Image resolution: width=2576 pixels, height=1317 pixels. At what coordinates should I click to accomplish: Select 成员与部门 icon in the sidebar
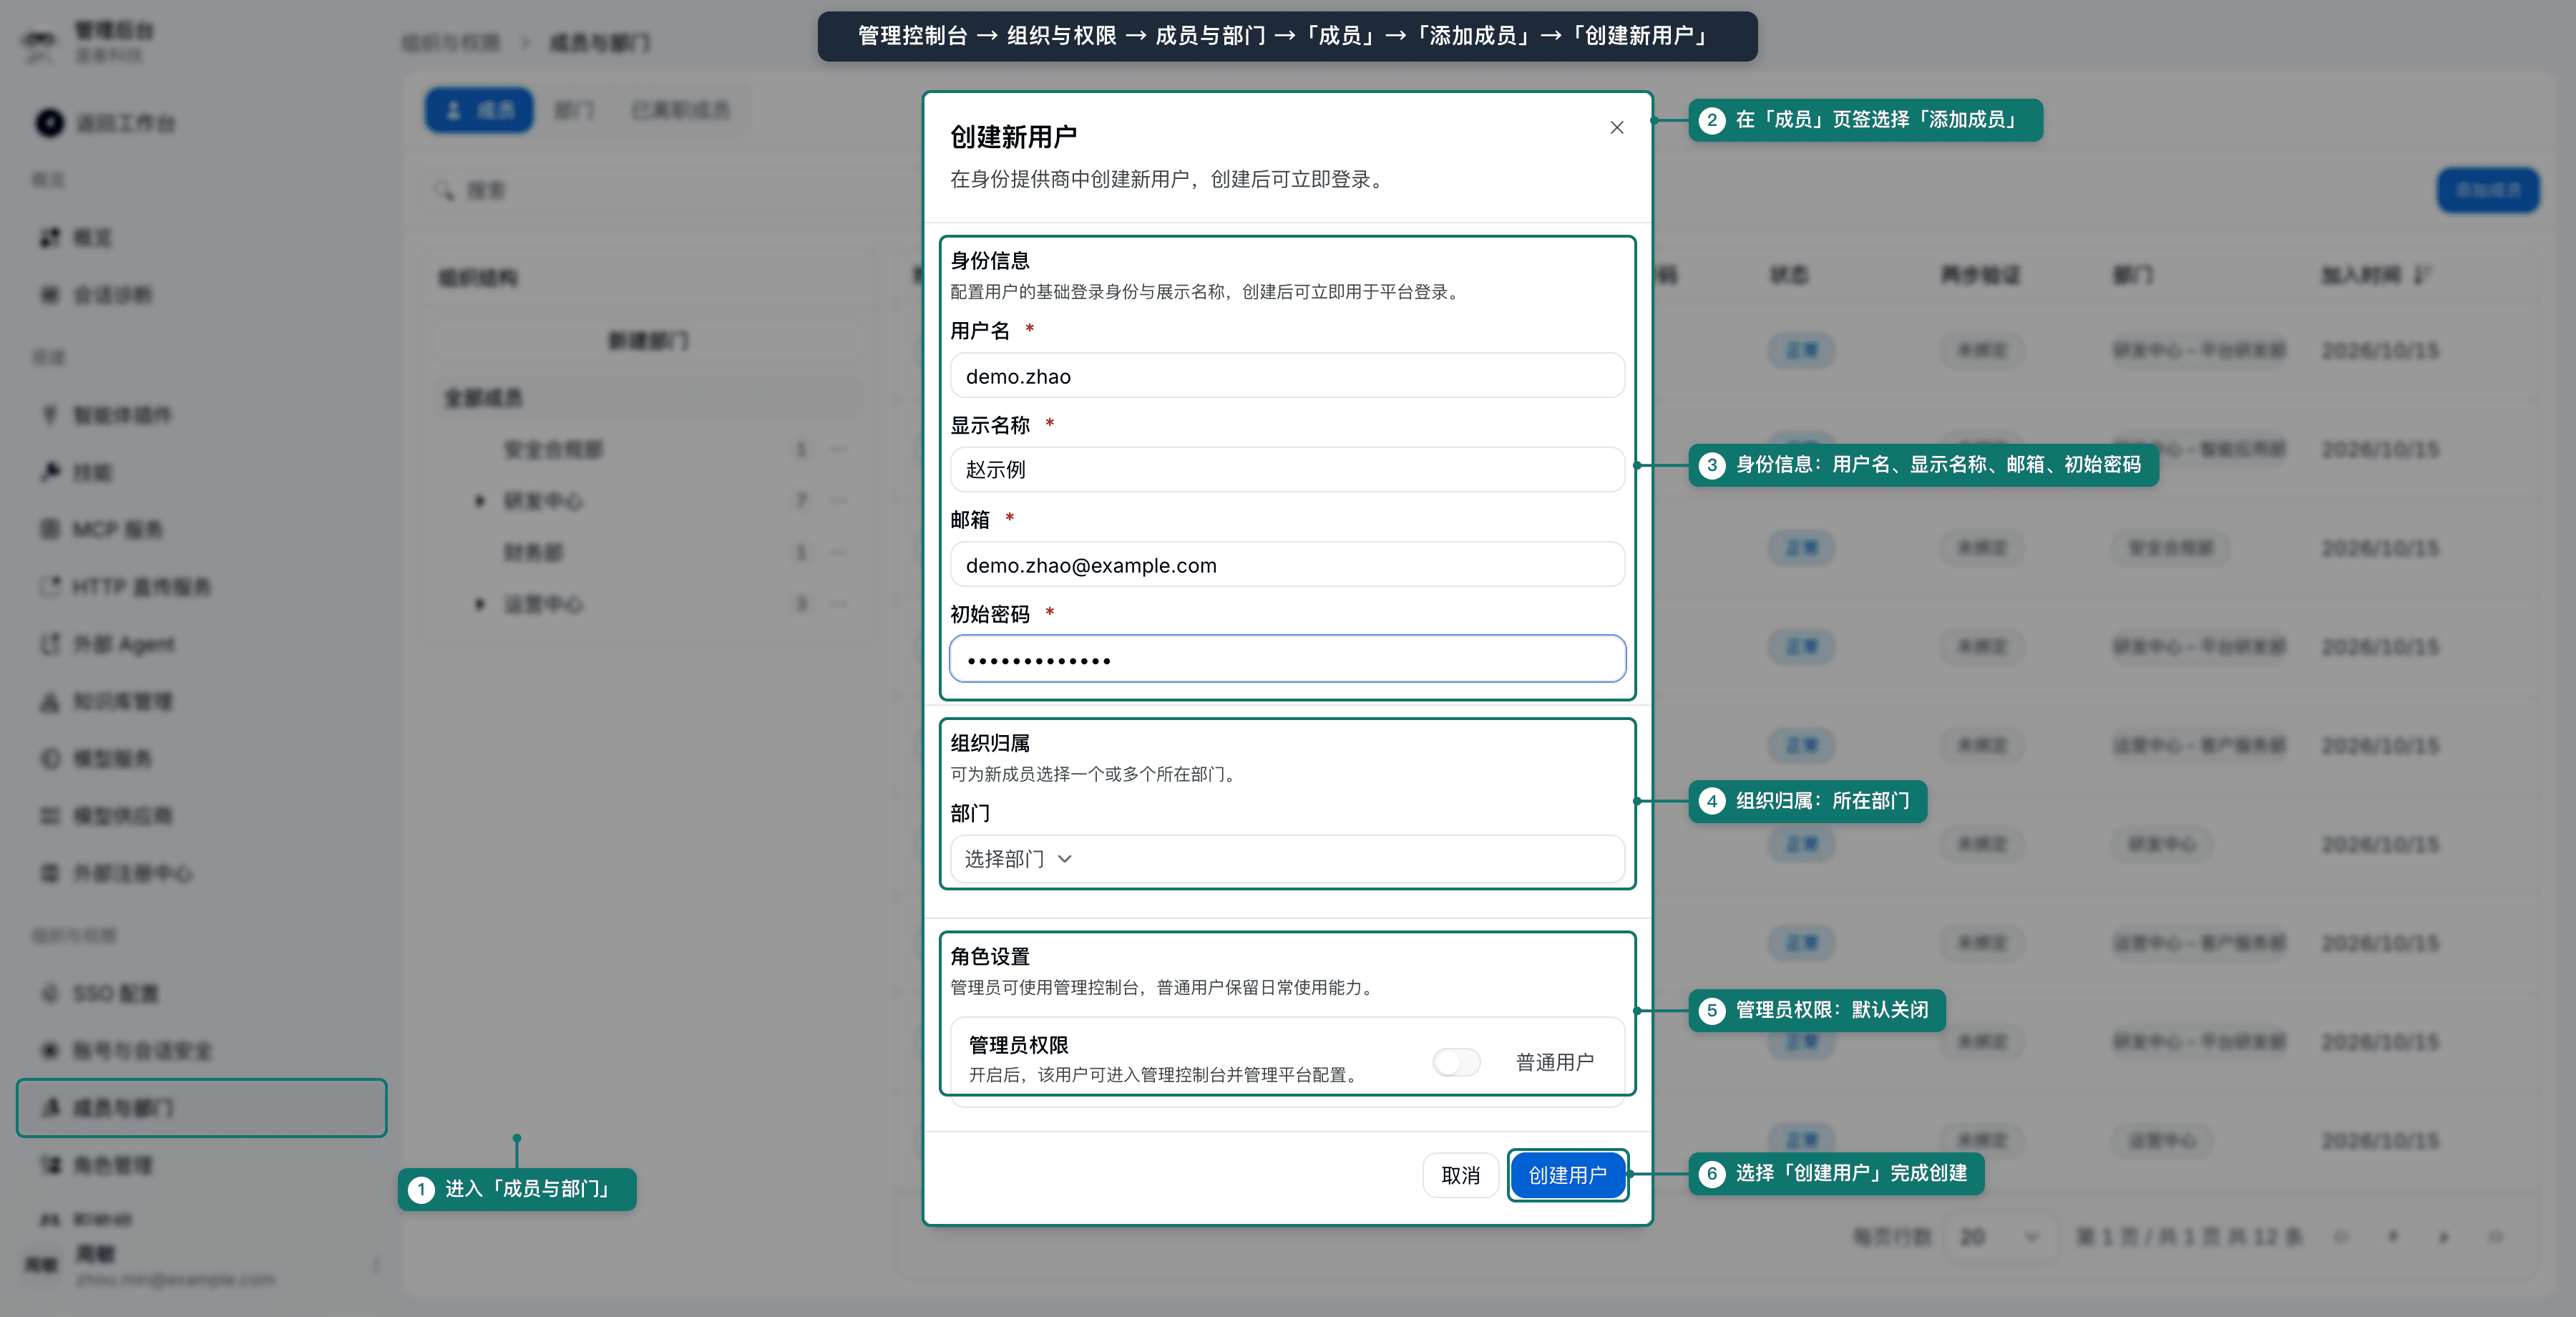point(49,1107)
